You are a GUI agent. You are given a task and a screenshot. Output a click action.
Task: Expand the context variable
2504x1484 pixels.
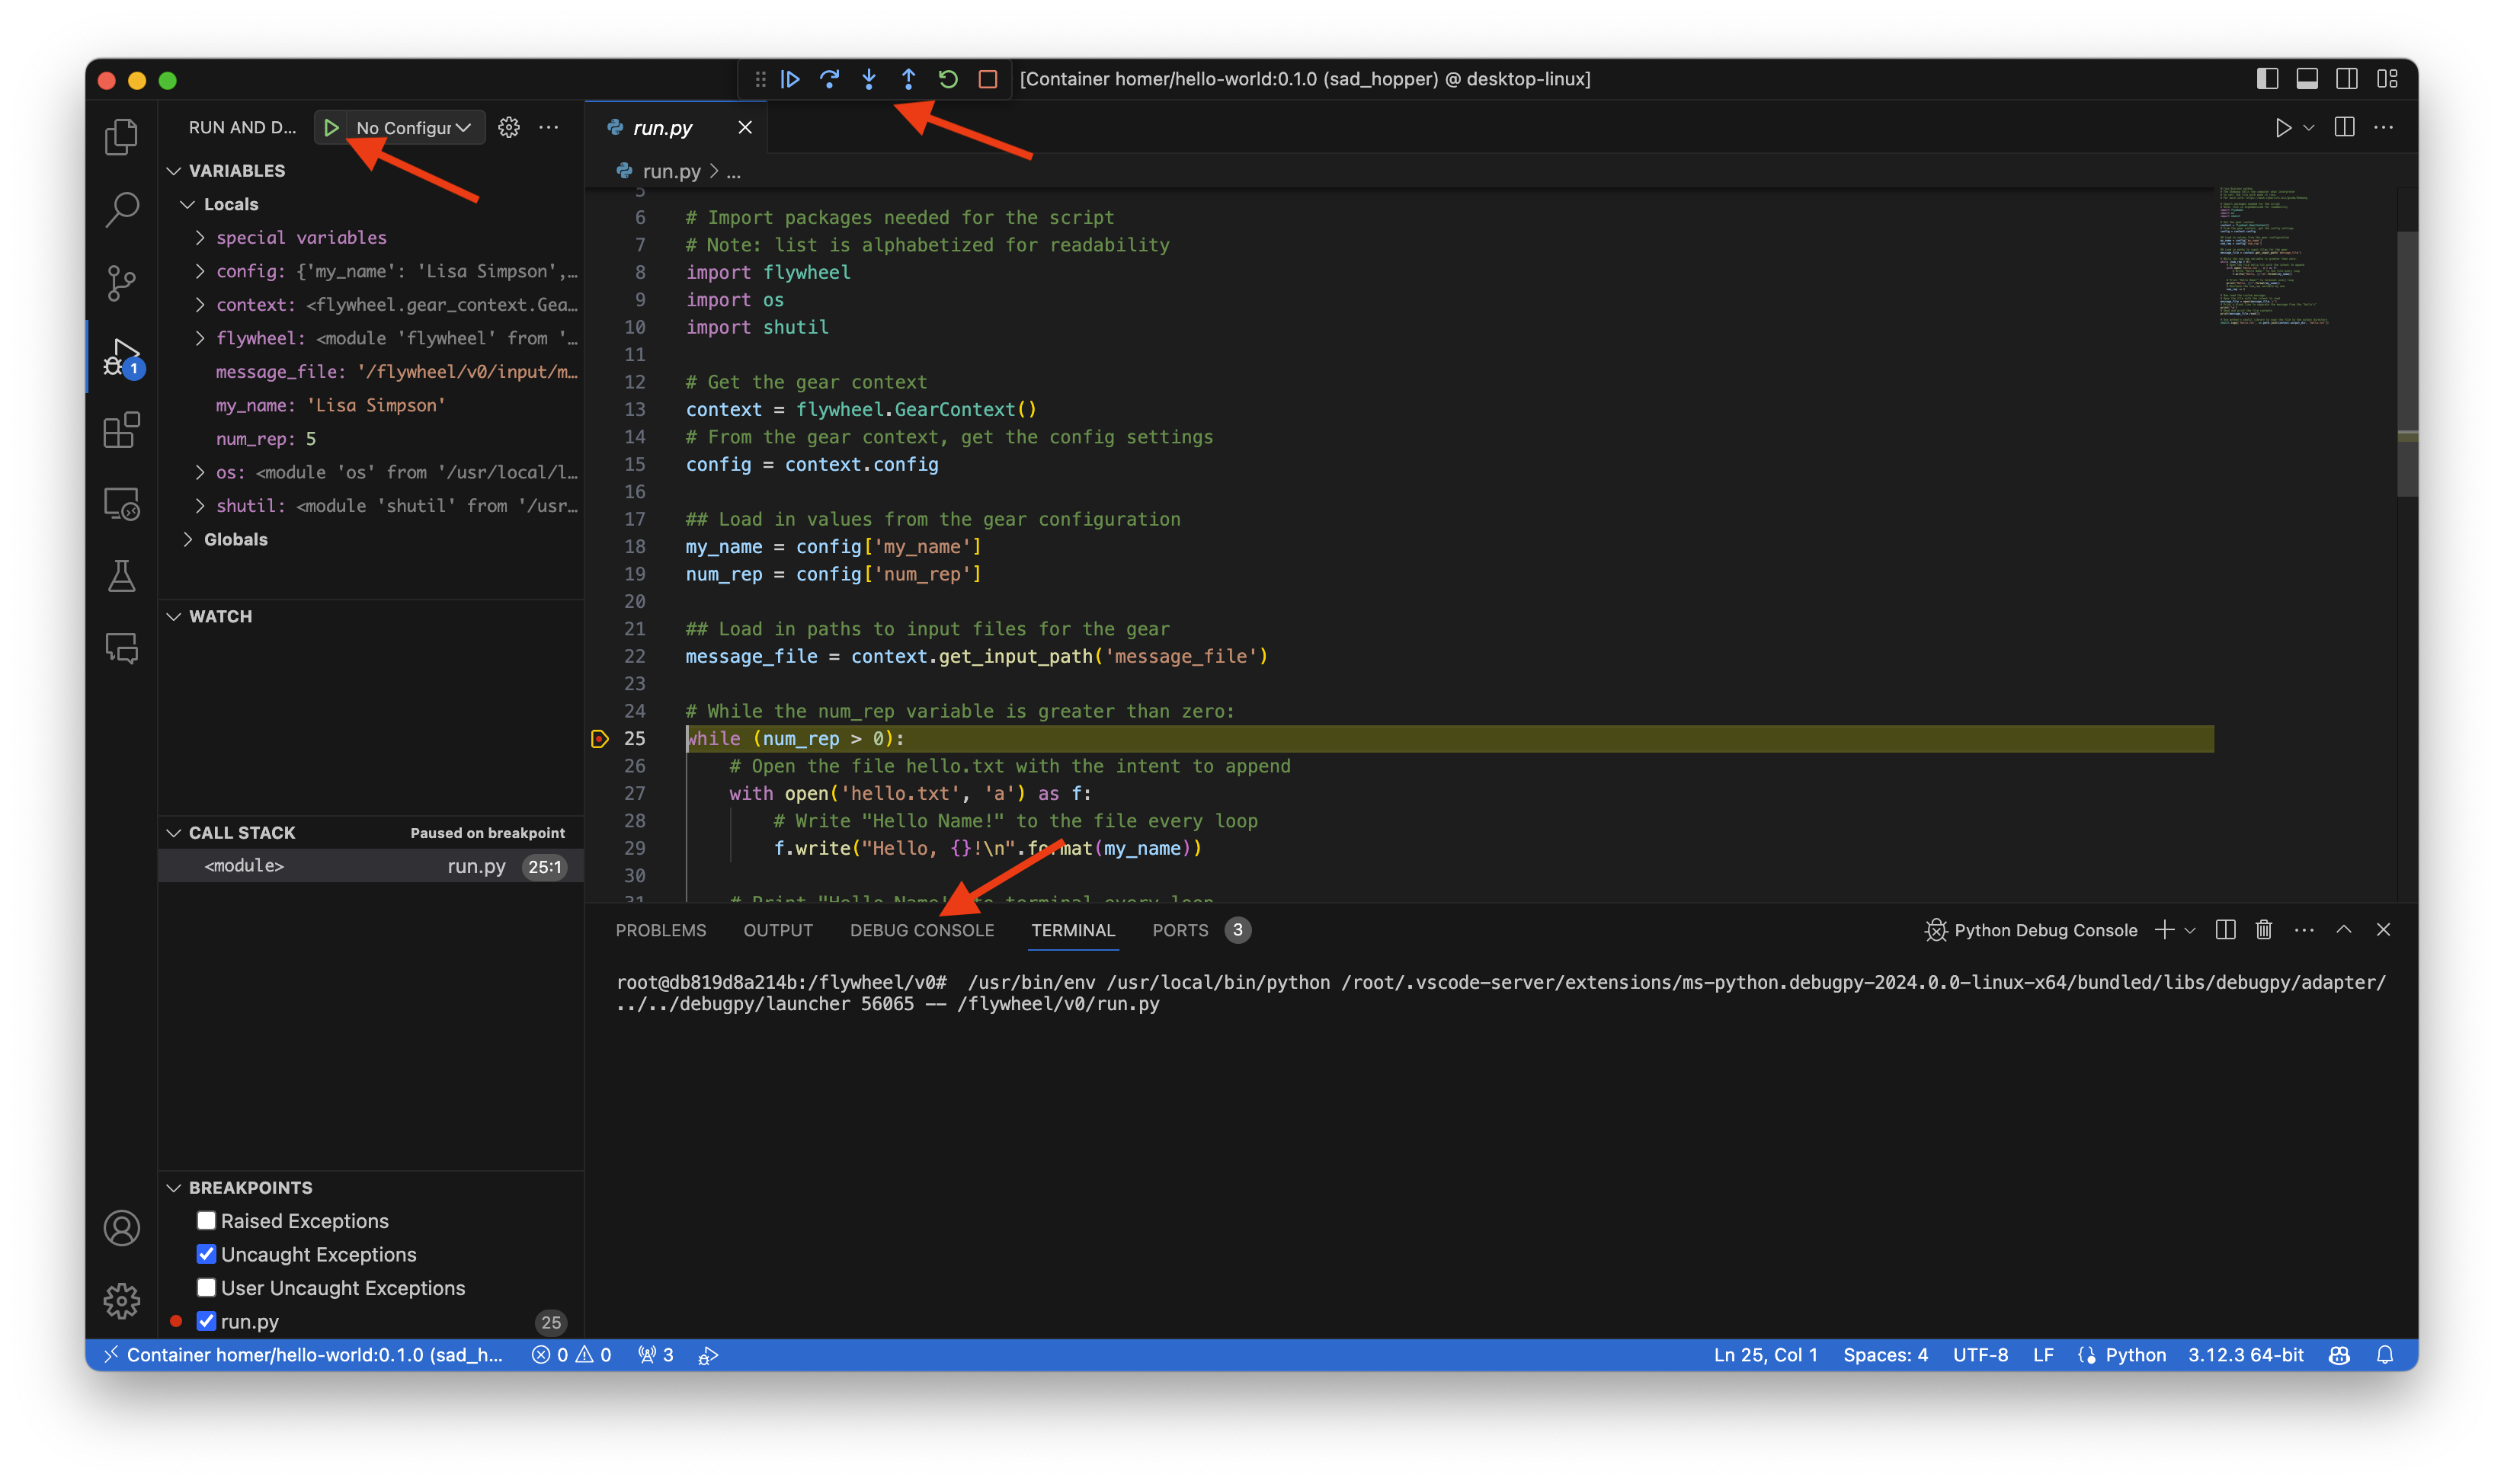[x=200, y=304]
